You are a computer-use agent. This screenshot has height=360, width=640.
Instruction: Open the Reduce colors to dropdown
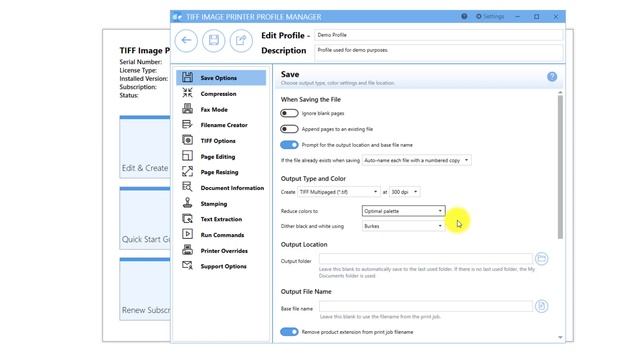click(403, 211)
